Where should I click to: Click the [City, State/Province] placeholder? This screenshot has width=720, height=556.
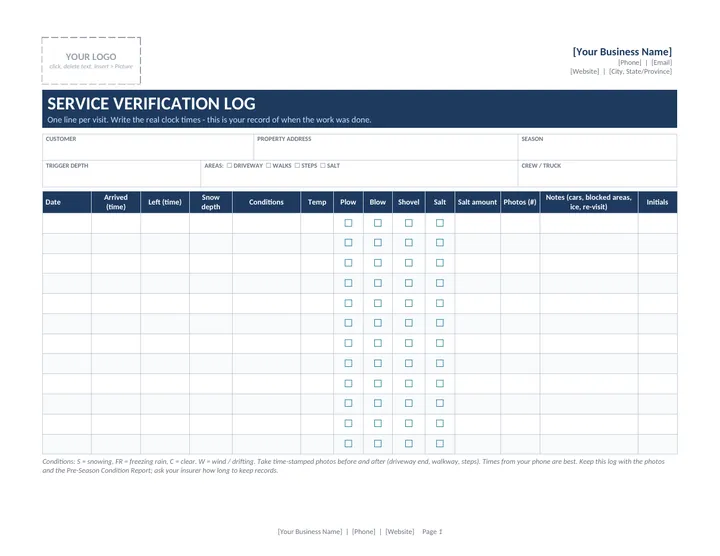[640, 72]
